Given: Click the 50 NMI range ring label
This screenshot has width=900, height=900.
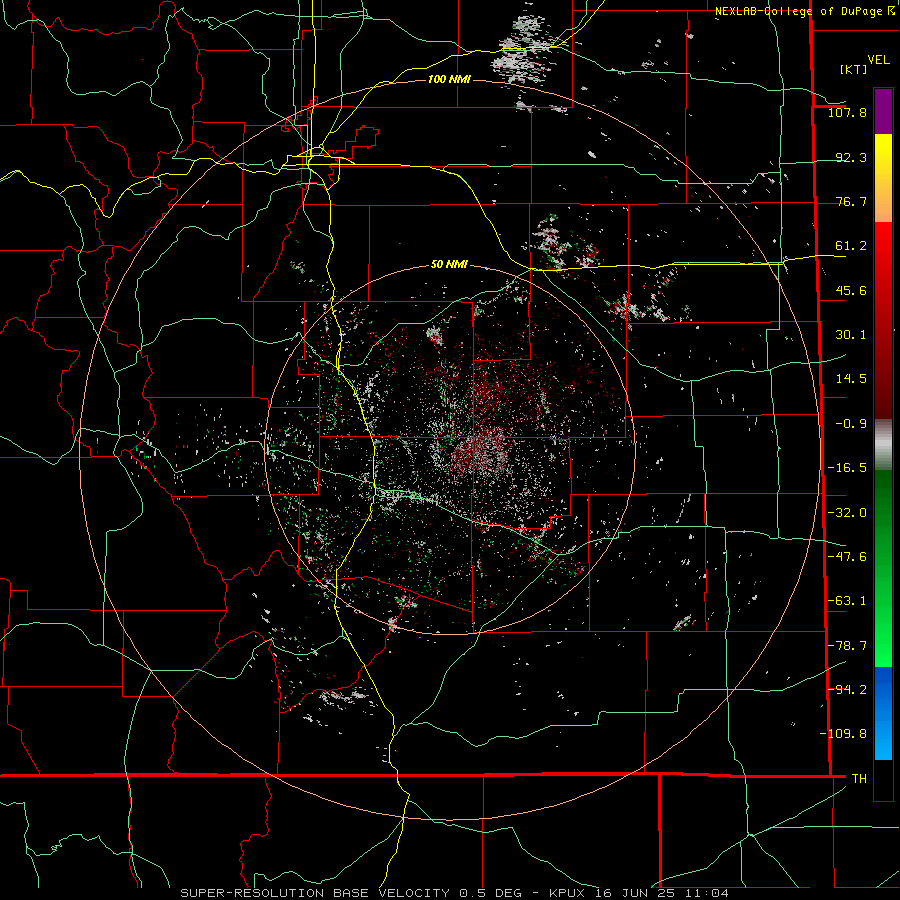Looking at the screenshot, I should pyautogui.click(x=449, y=265).
